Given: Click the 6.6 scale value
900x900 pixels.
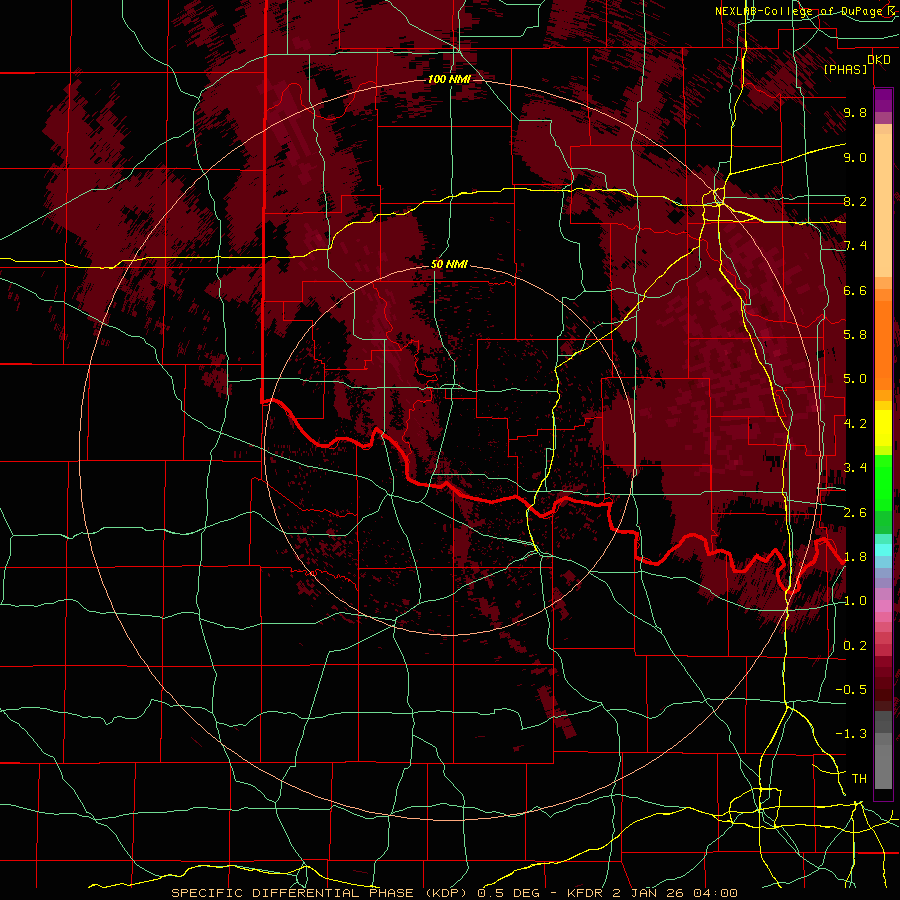Looking at the screenshot, I should click(855, 290).
